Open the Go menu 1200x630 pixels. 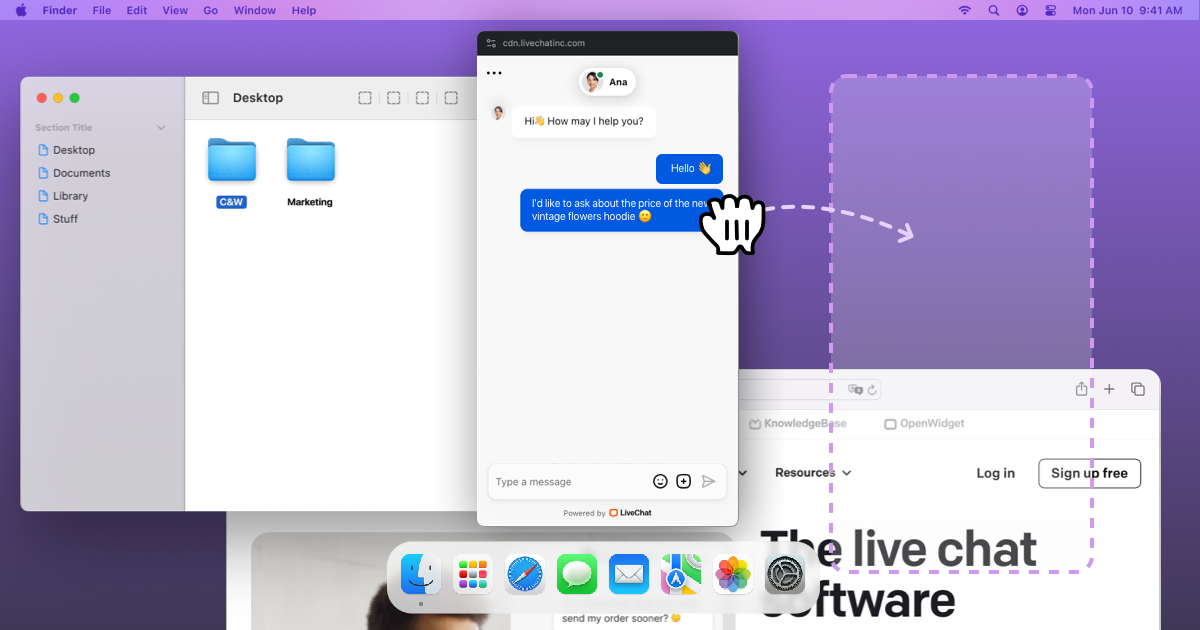[x=211, y=11]
